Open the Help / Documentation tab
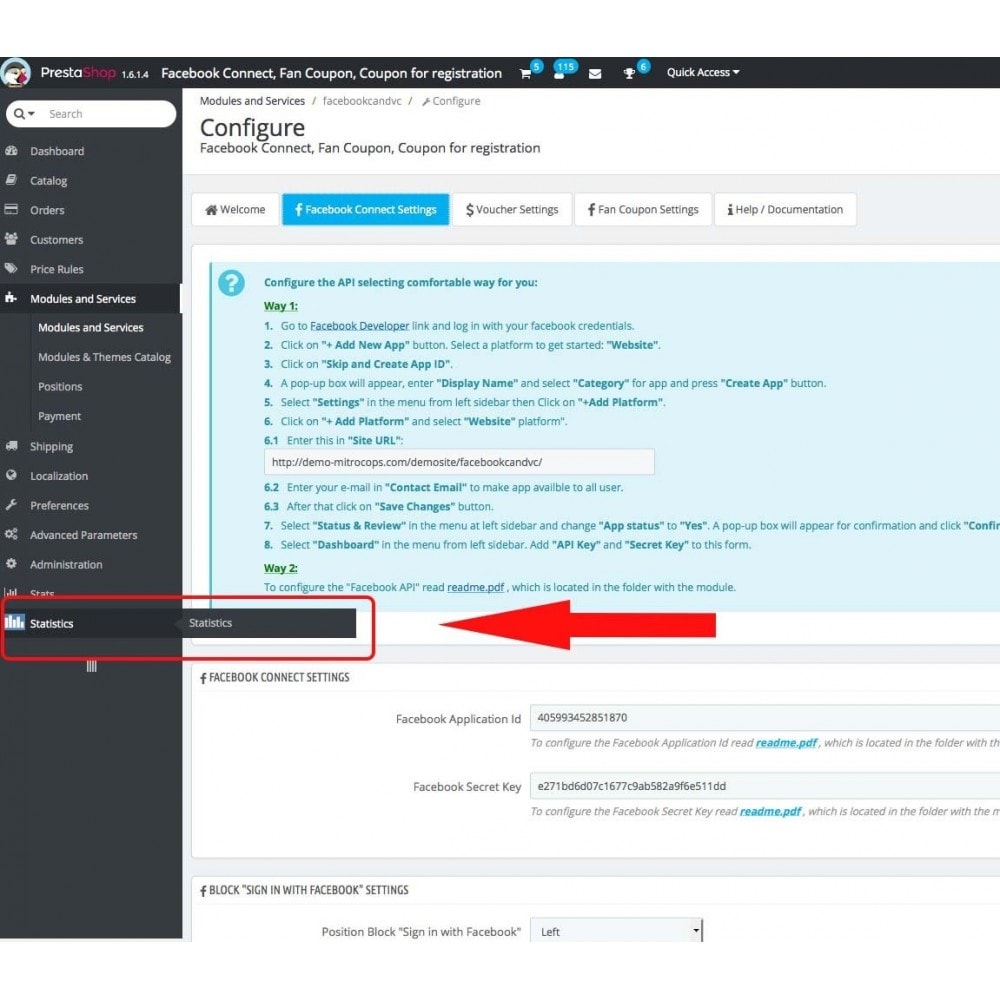Screen dimensions: 1000x1000 pyautogui.click(x=785, y=209)
